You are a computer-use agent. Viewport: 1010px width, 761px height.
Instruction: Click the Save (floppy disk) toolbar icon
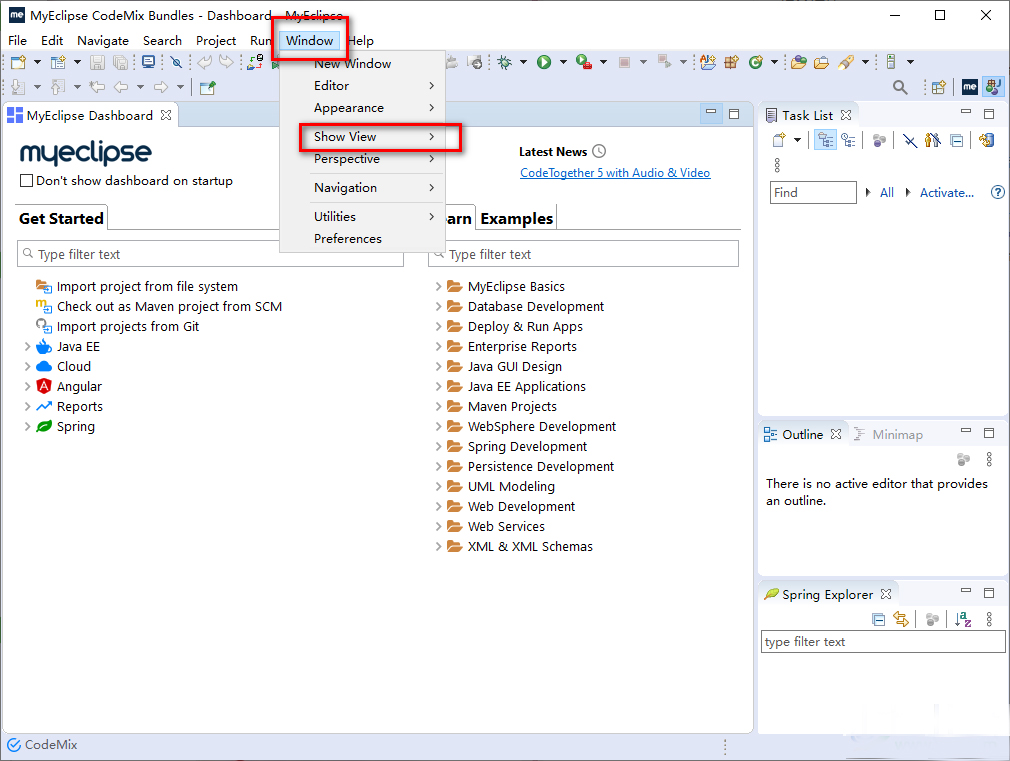(97, 63)
